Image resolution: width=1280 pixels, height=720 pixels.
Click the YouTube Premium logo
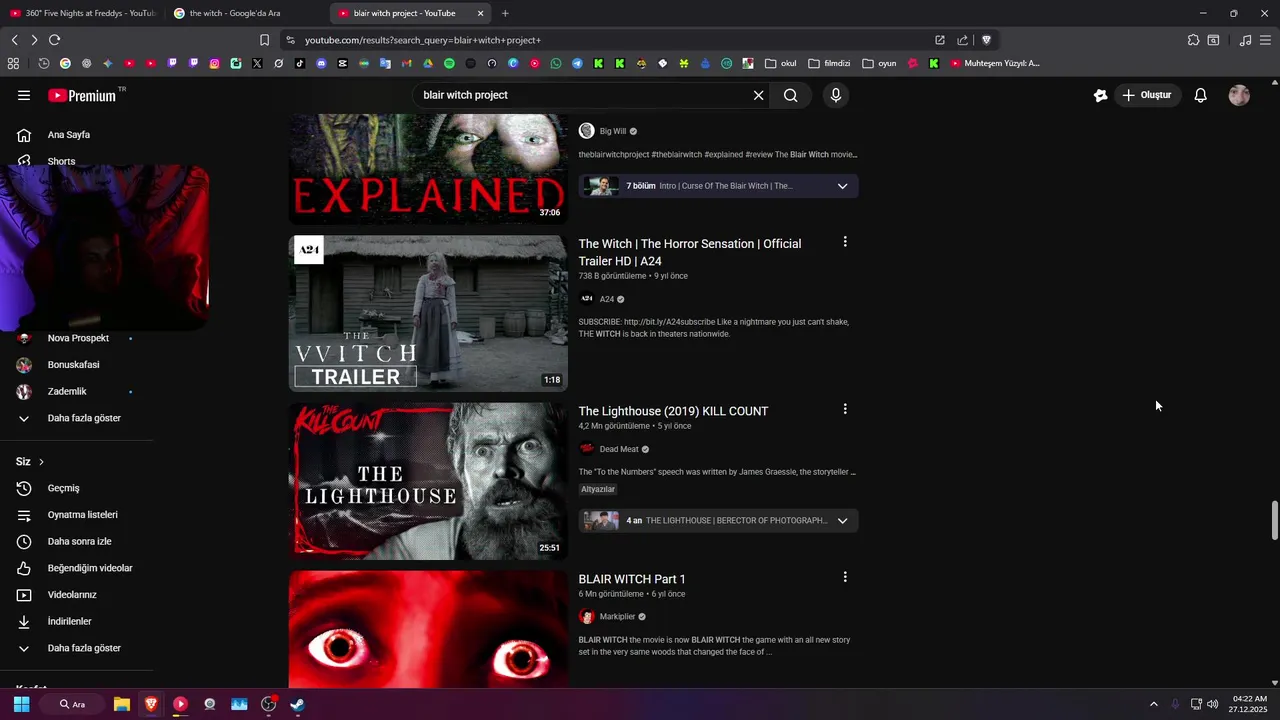(x=82, y=95)
